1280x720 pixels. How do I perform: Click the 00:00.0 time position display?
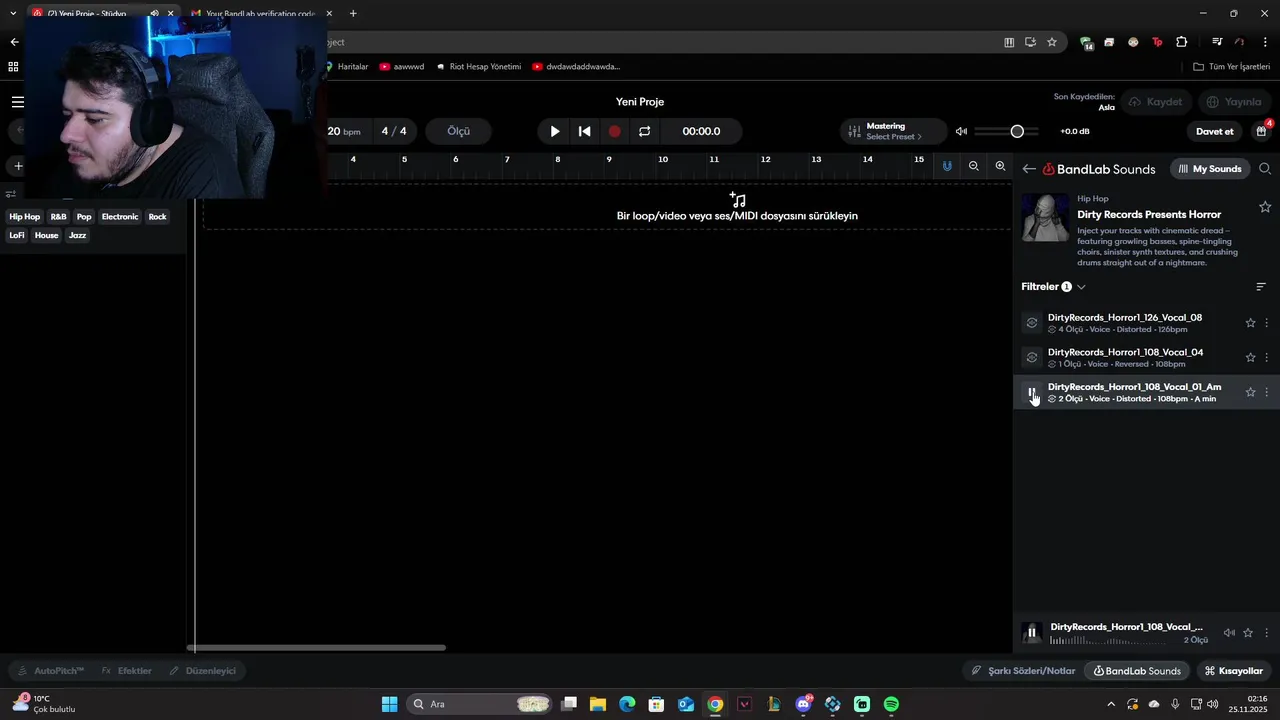tap(701, 131)
